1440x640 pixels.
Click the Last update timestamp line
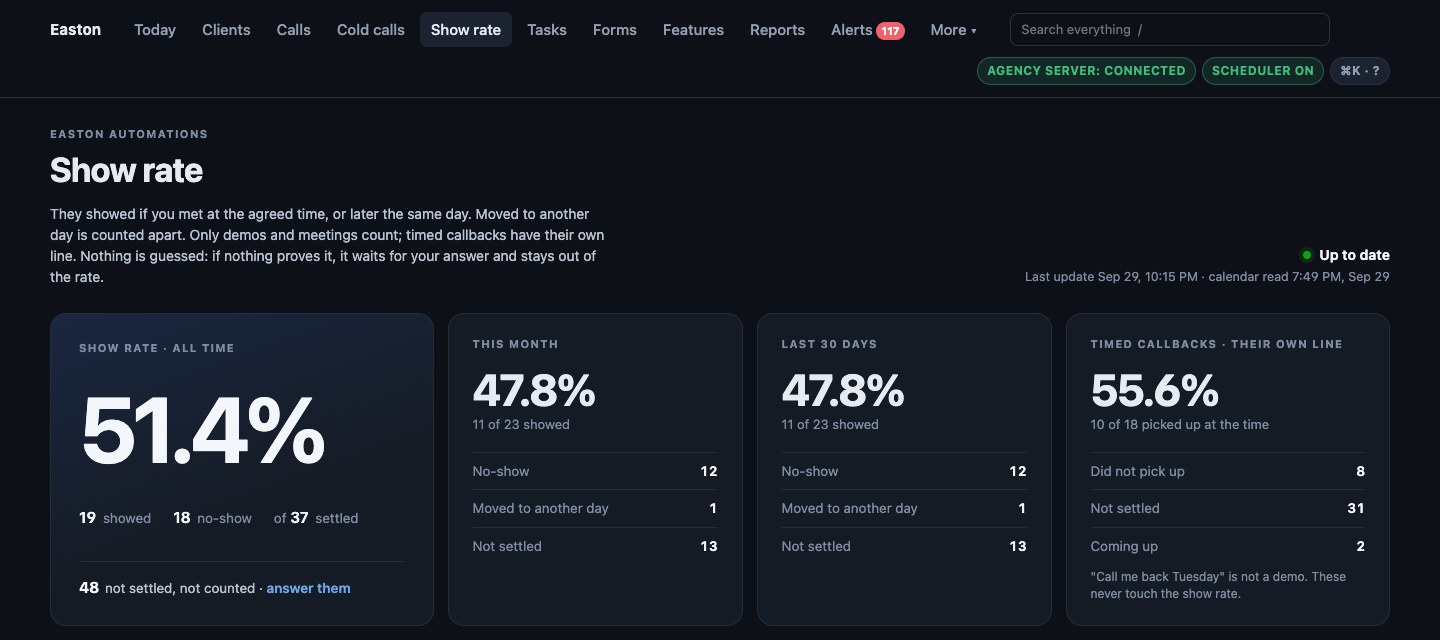1207,276
